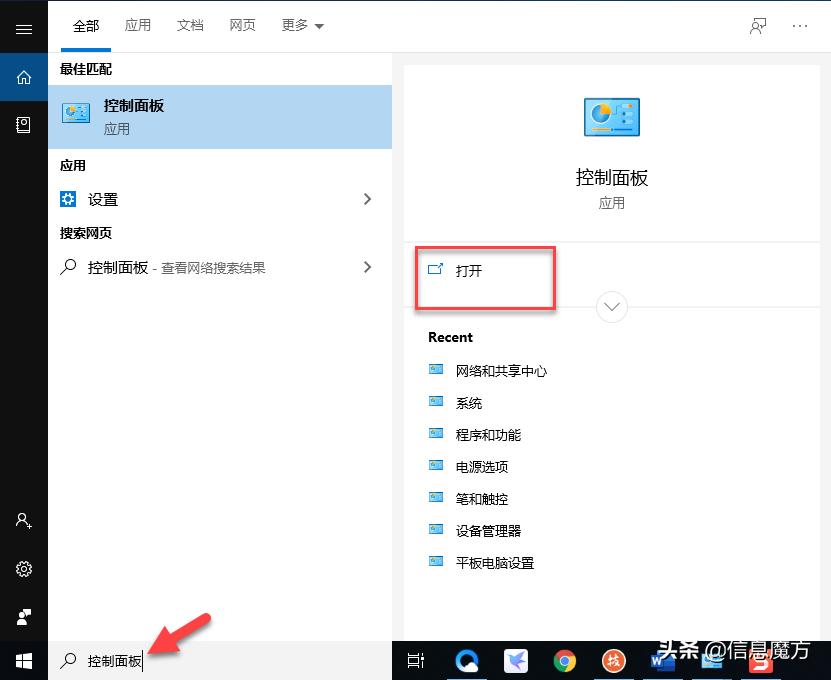Click the feedback icon above Start button
The height and width of the screenshot is (680, 831).
point(24,617)
